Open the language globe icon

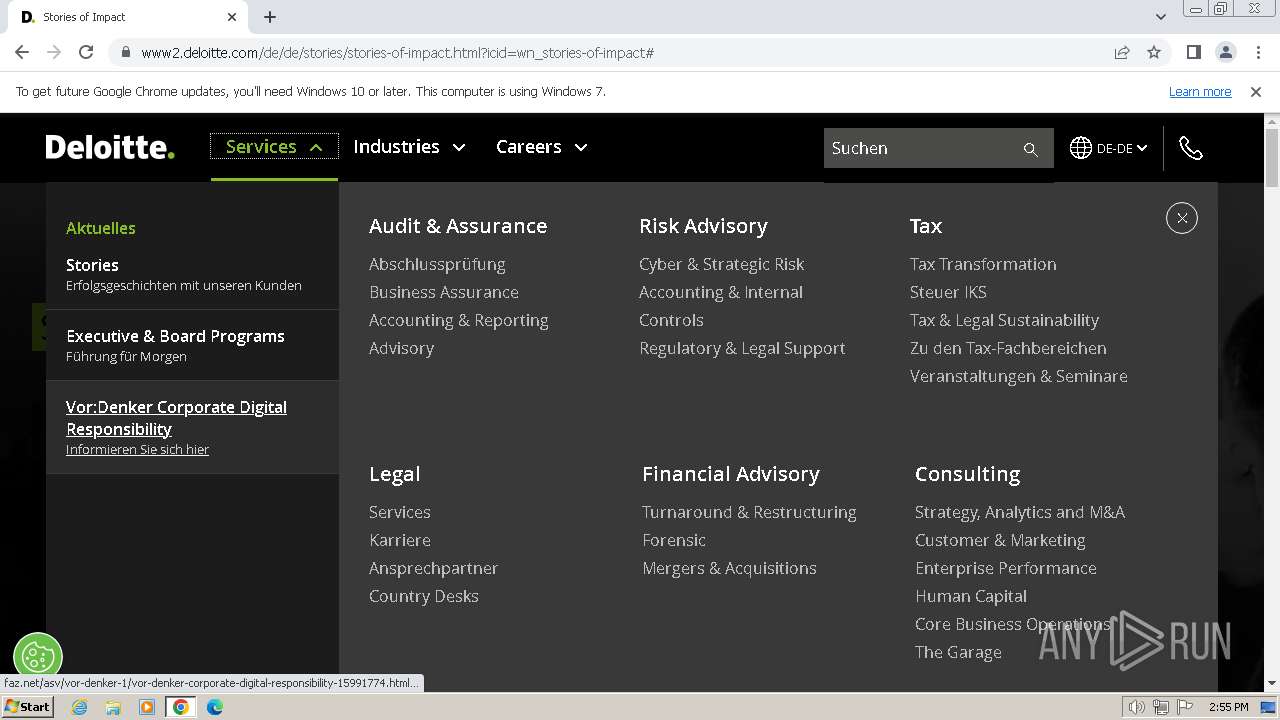[1080, 148]
